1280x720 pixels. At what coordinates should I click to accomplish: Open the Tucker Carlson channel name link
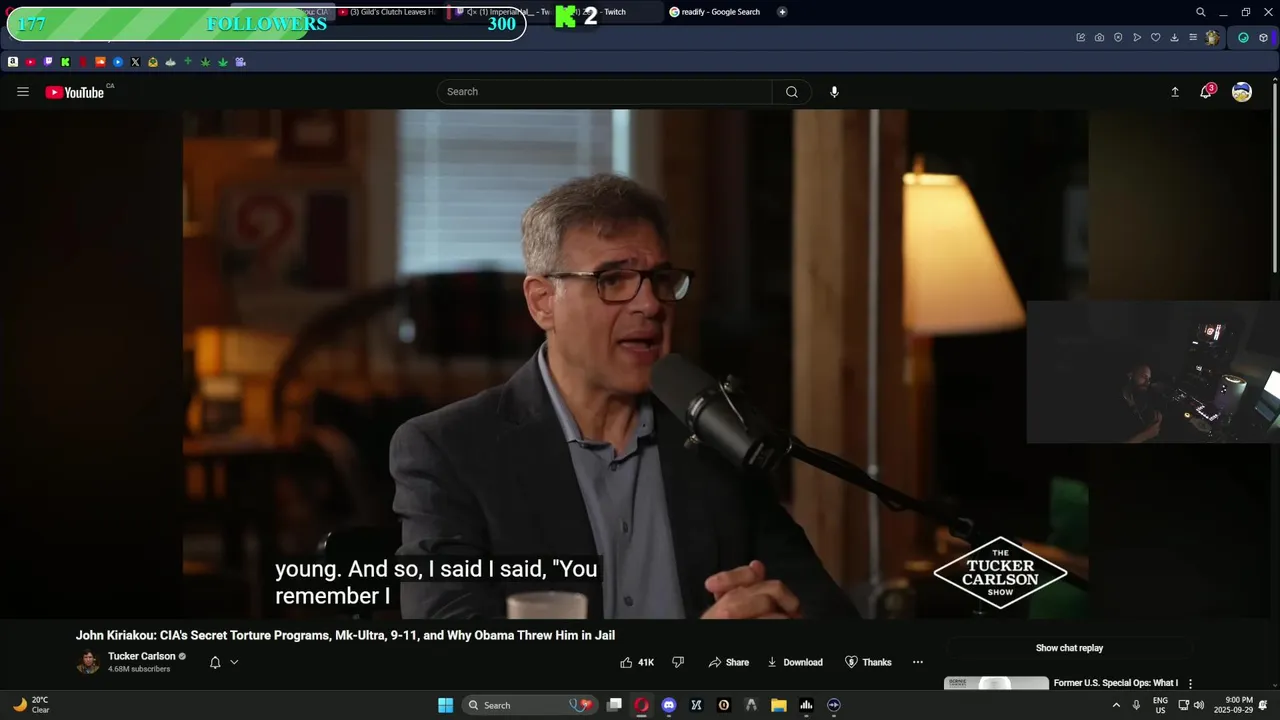click(141, 656)
